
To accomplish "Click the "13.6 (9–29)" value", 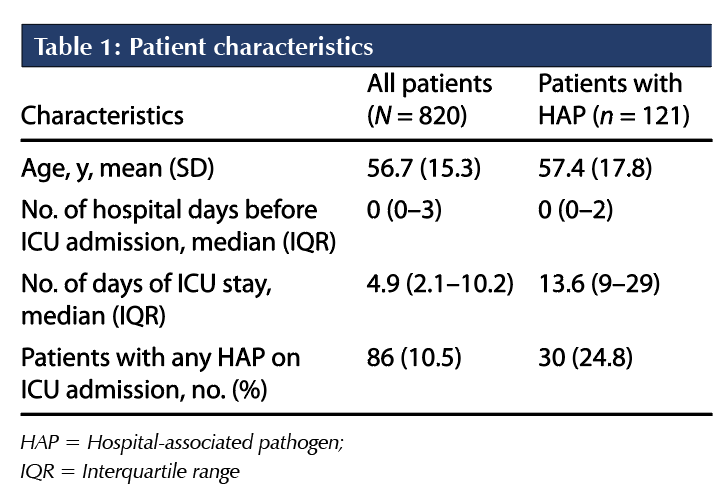I will point(598,284).
